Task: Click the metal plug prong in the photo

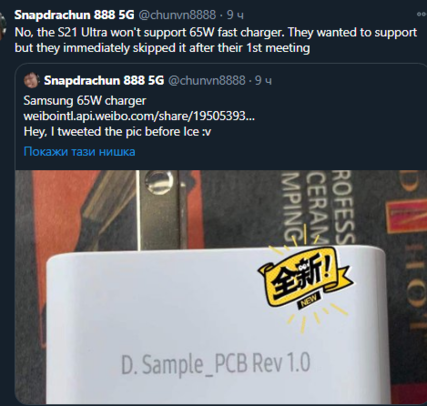Action: pyautogui.click(x=158, y=210)
